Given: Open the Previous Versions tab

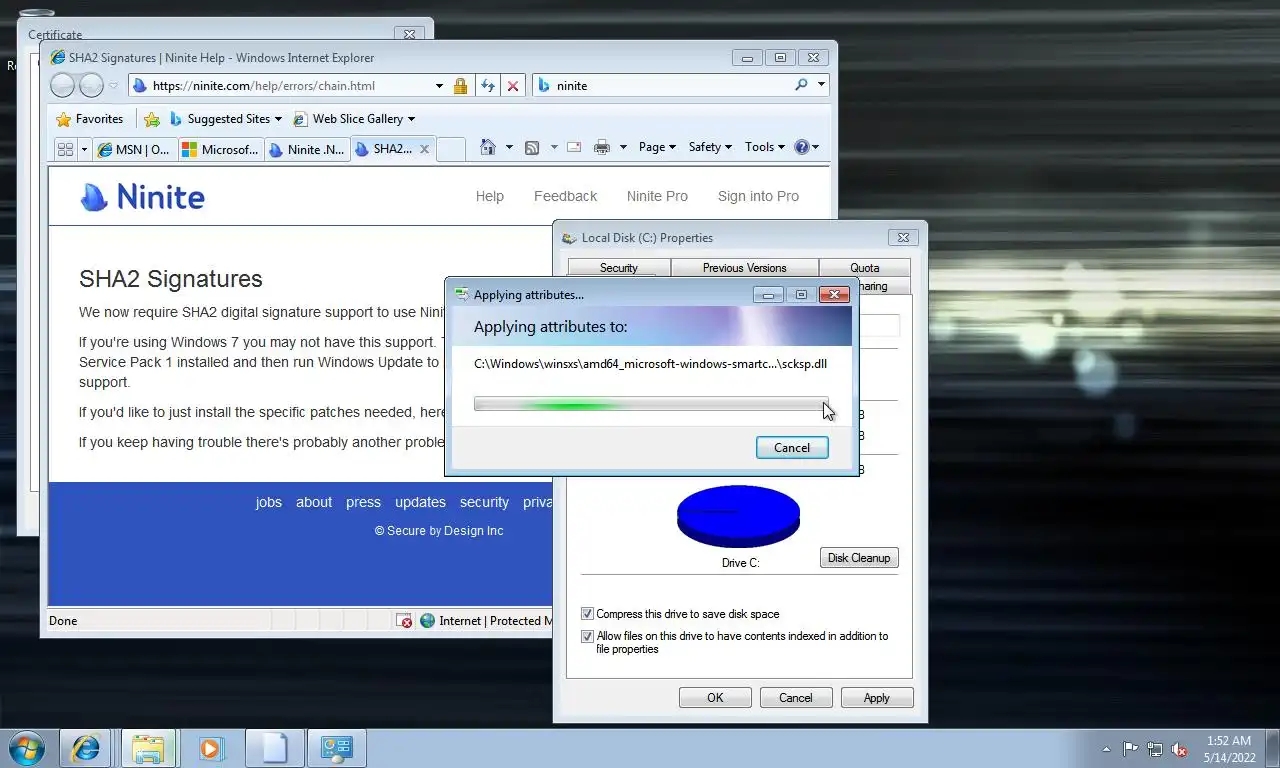Looking at the screenshot, I should point(744,268).
